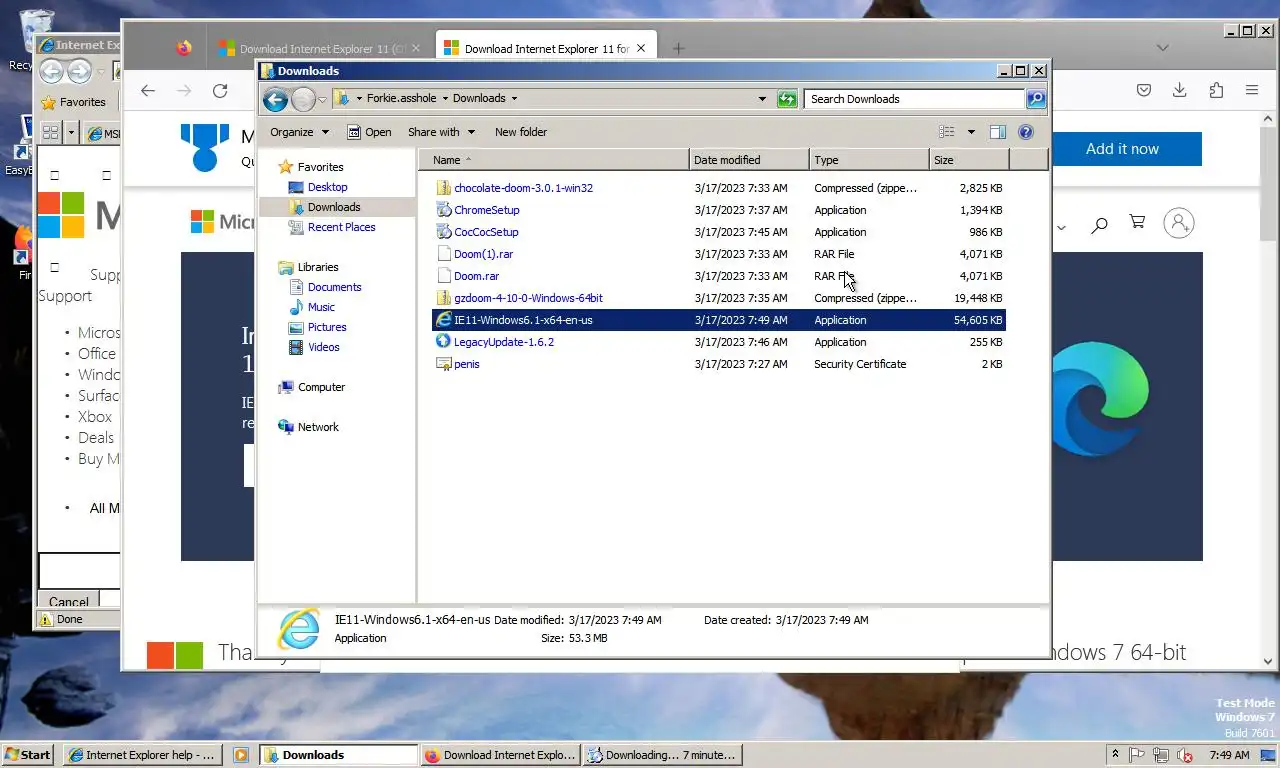
Task: Open a new Firefox tab with plus
Action: click(x=678, y=48)
